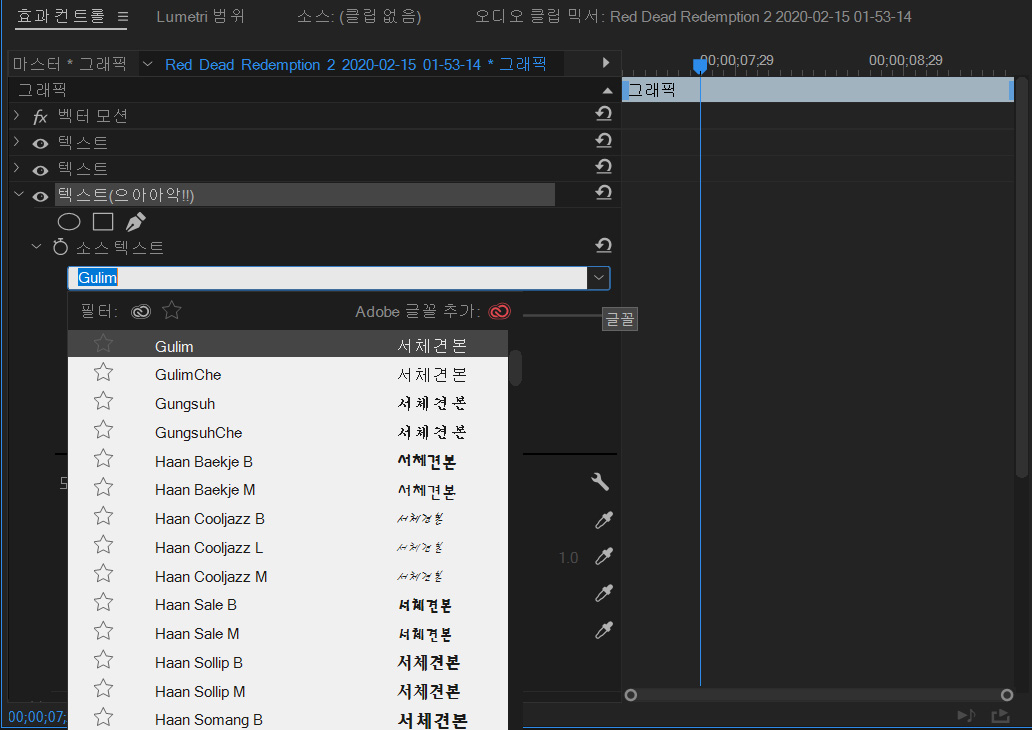Viewport: 1032px width, 730px height.
Task: Expand the 벡터 모션 effect
Action: pos(16,115)
